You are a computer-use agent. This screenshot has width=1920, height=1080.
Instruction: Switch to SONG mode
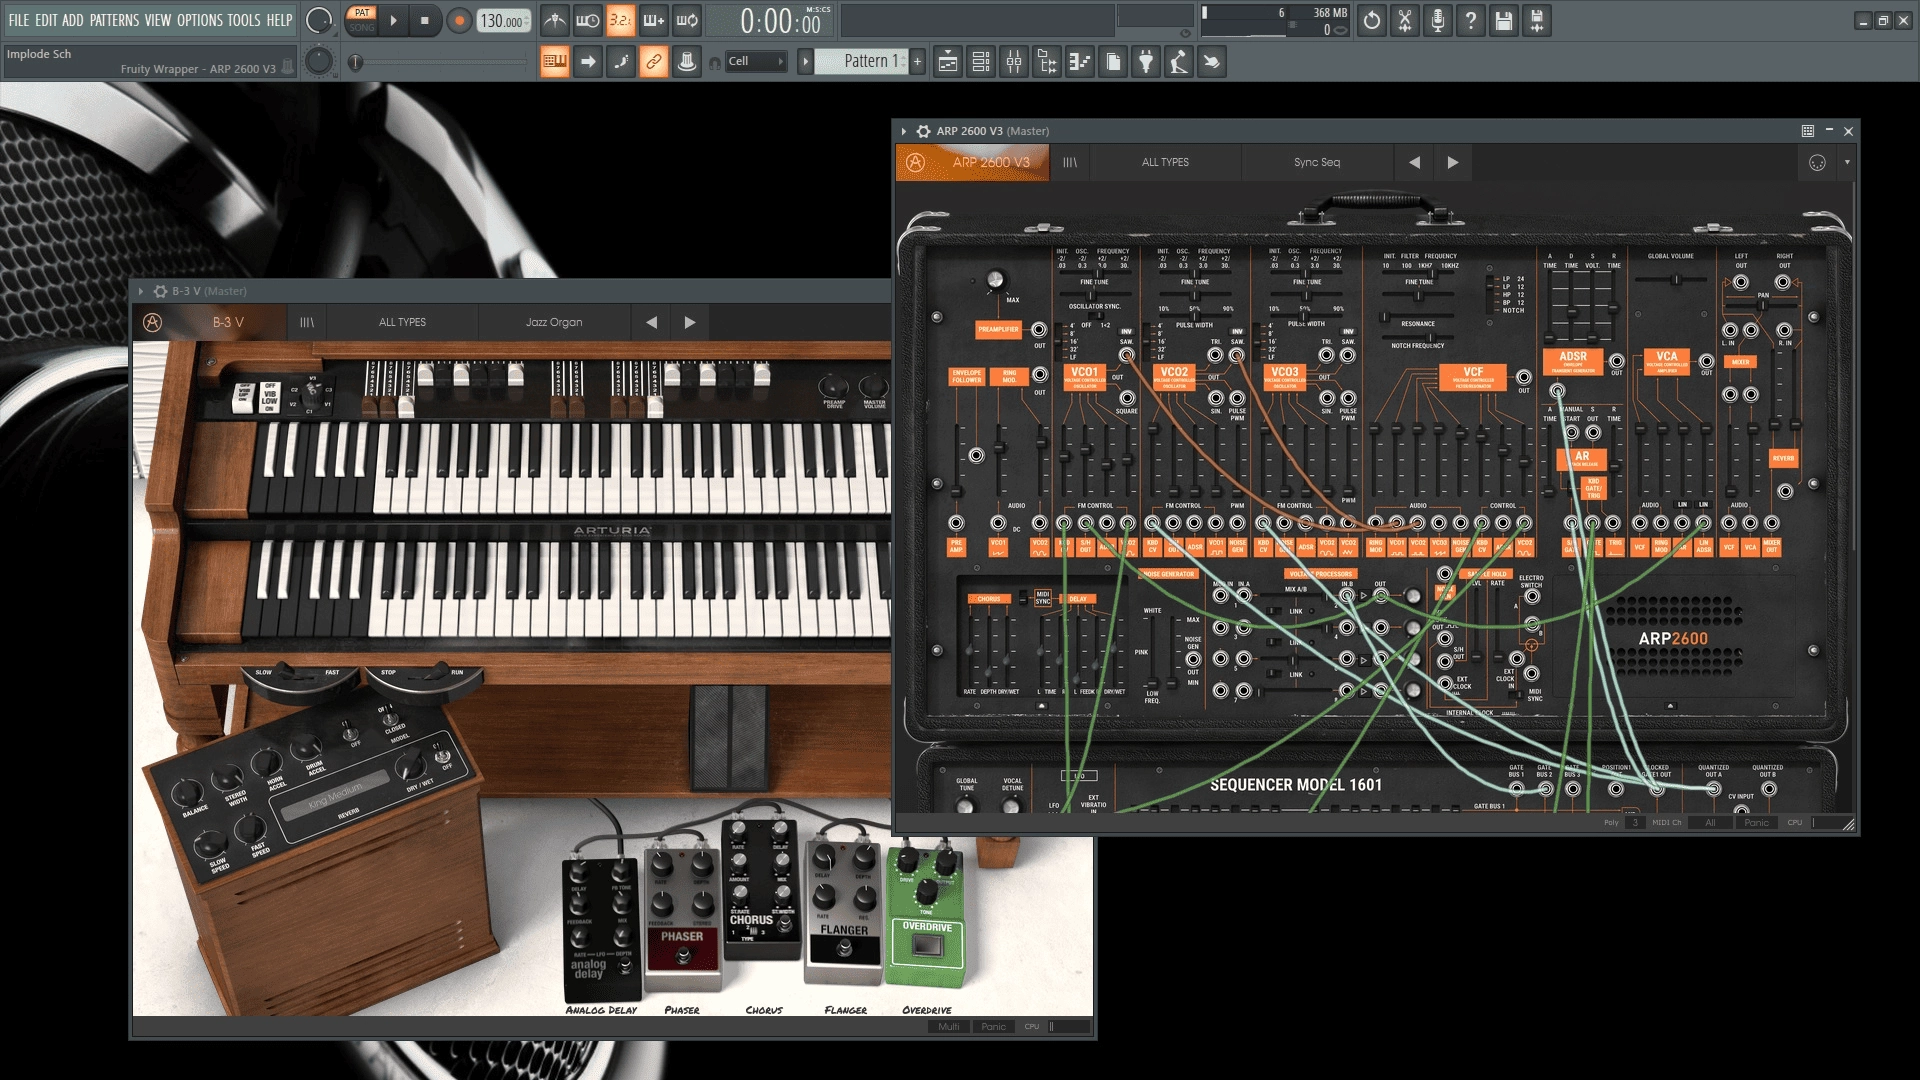point(362,28)
